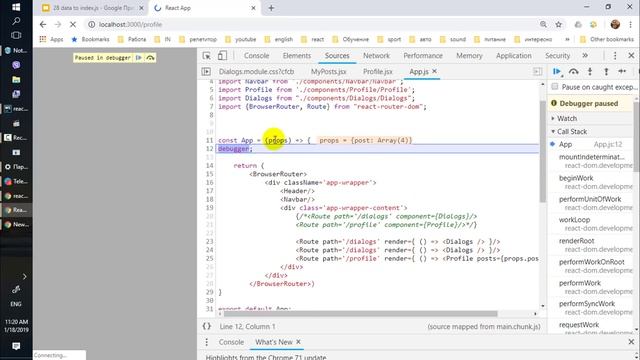Open the Network panel tab
This screenshot has height=360, width=640.
tap(376, 56)
